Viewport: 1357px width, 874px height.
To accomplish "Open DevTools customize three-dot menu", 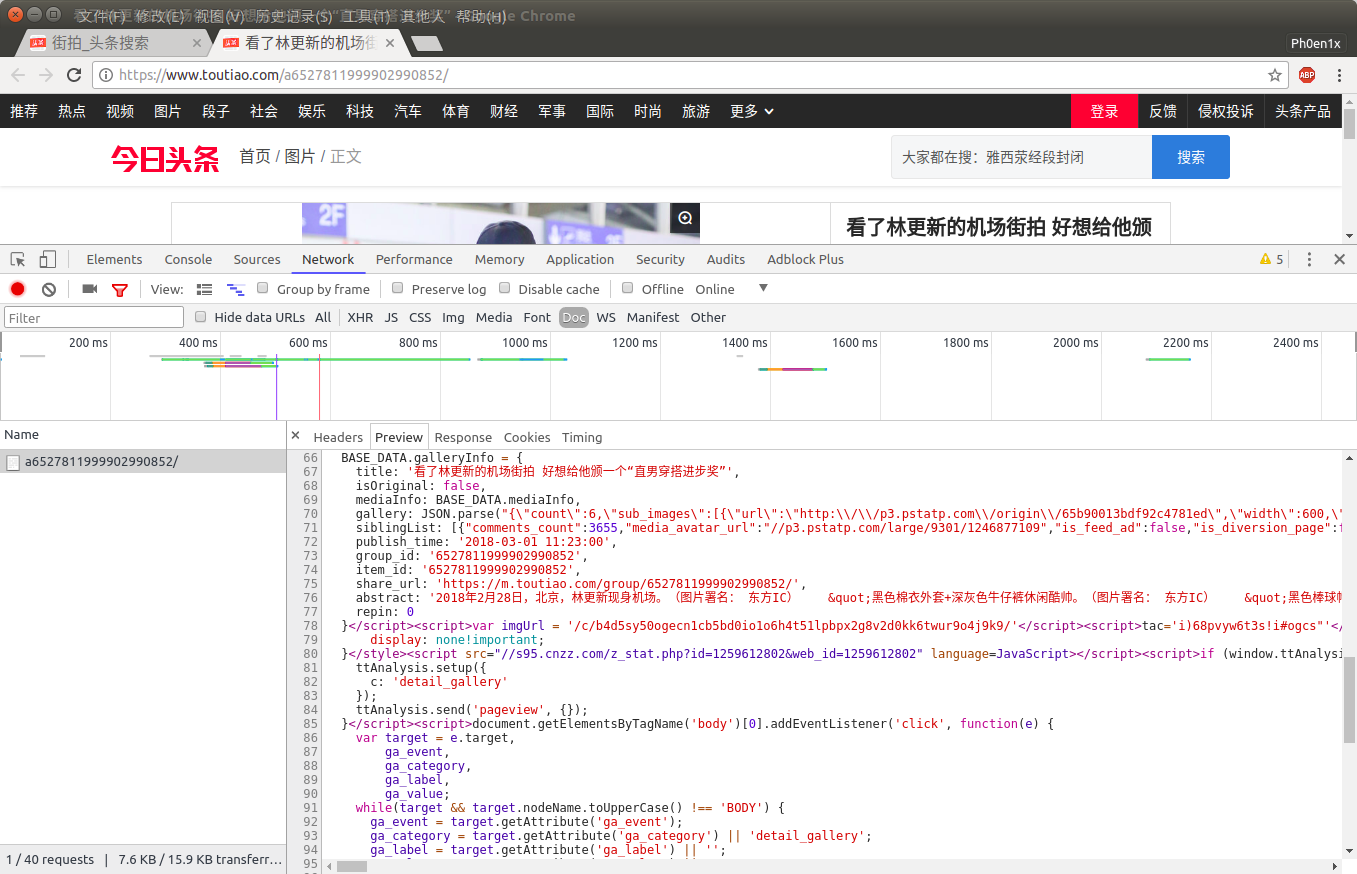I will click(x=1309, y=259).
